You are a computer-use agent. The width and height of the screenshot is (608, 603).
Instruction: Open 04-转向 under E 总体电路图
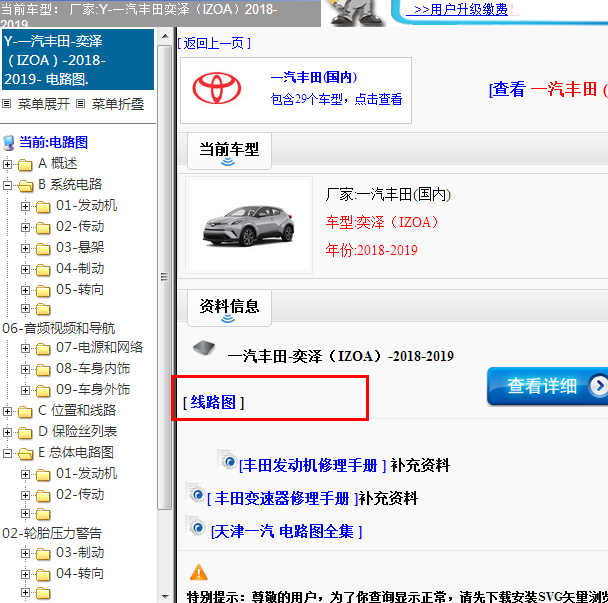click(x=80, y=573)
